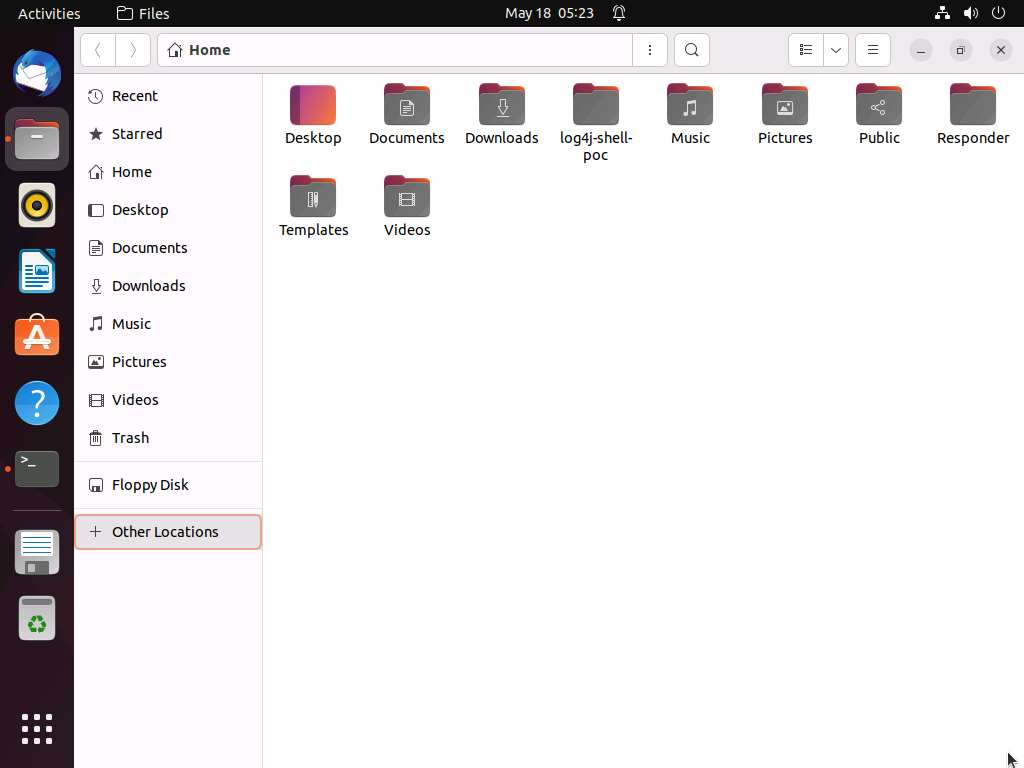Open the Activities overview

pyautogui.click(x=49, y=13)
